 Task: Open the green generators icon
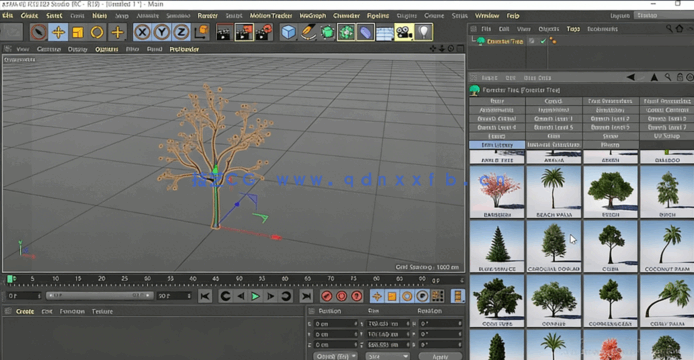tap(327, 32)
